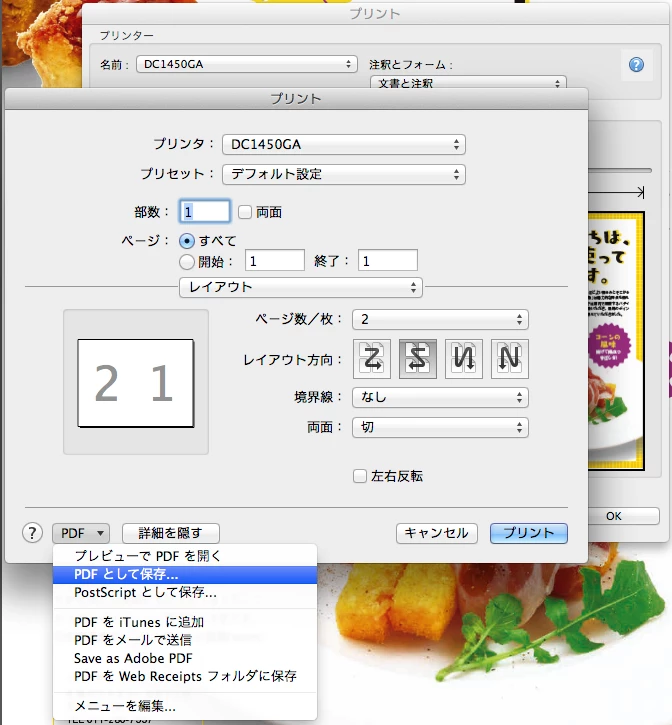Select the reversed N layout direction icon
This screenshot has height=725, width=672.
pos(464,359)
